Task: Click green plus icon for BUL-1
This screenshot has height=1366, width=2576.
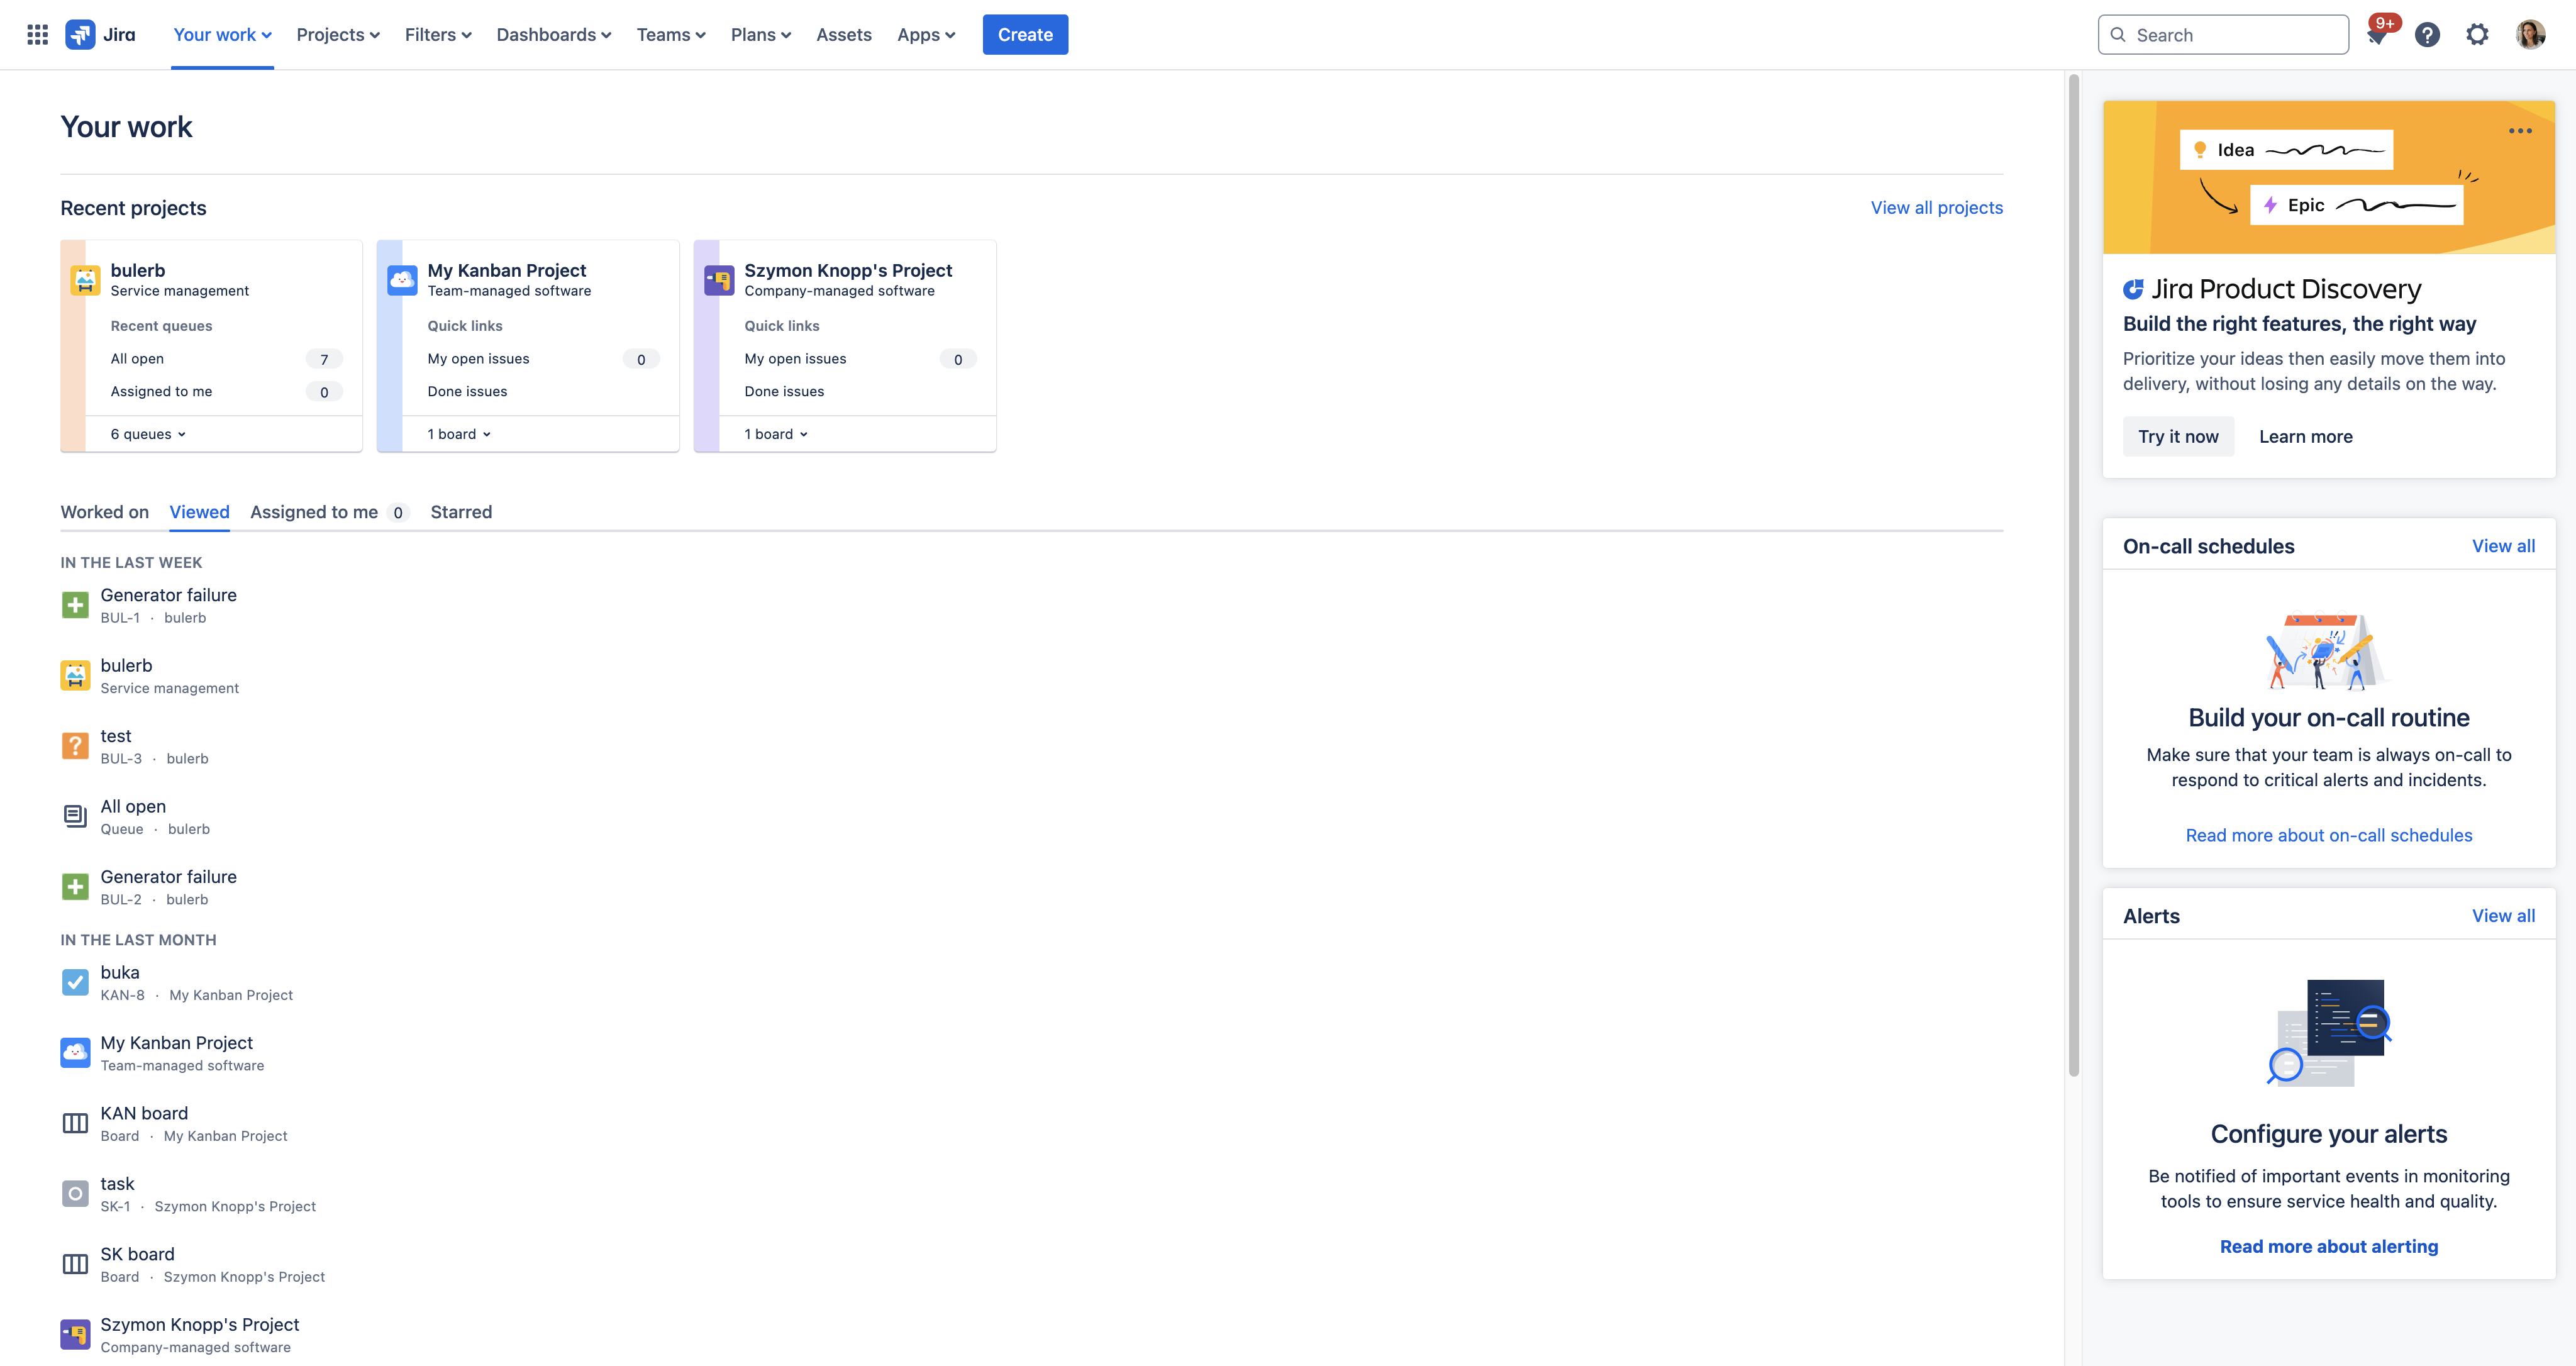Action: [75, 605]
